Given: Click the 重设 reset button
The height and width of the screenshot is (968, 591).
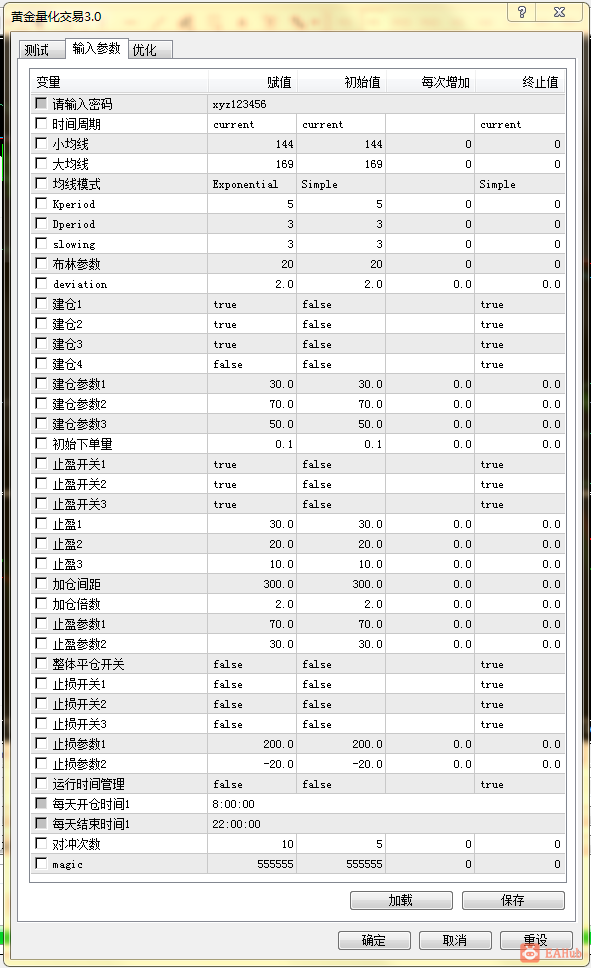Looking at the screenshot, I should (x=536, y=940).
